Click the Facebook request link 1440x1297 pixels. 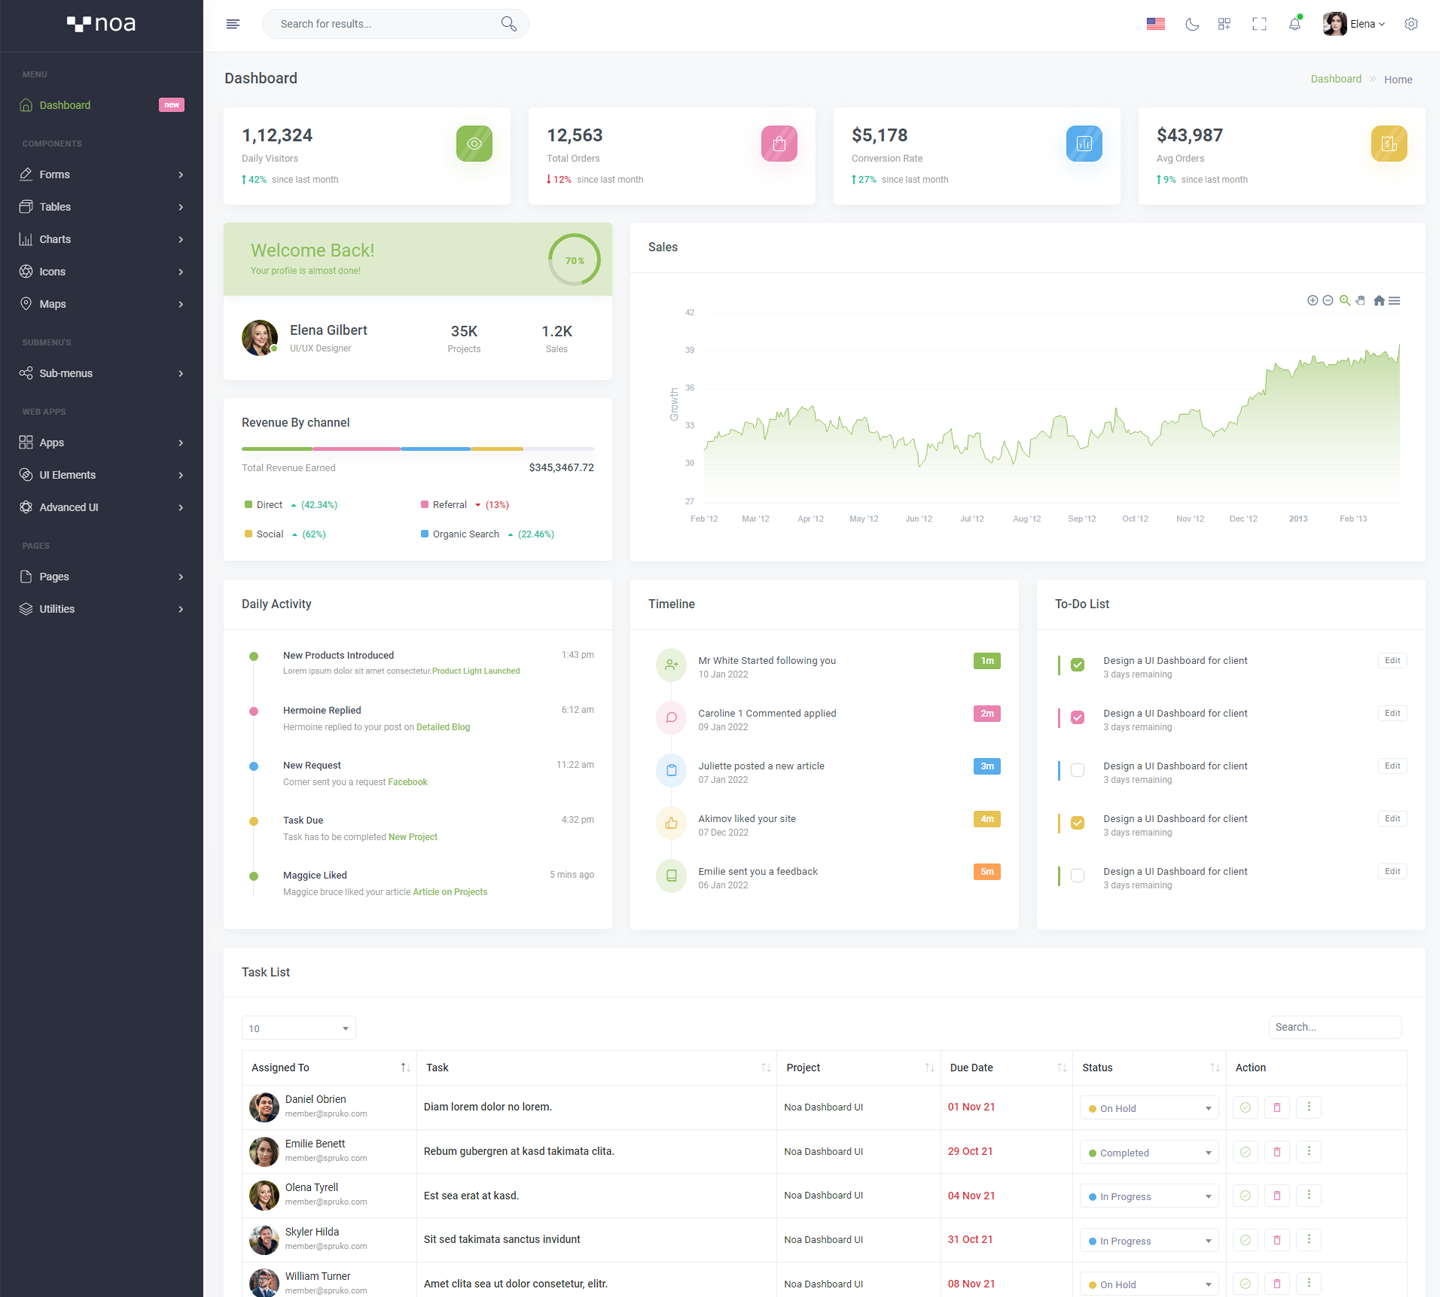(408, 782)
